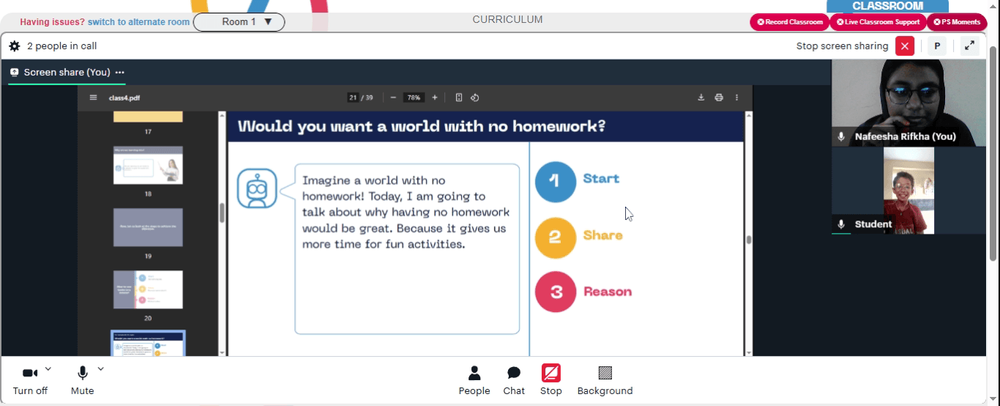Click the Stop screen sharing text label
1000x406 pixels.
tap(842, 46)
